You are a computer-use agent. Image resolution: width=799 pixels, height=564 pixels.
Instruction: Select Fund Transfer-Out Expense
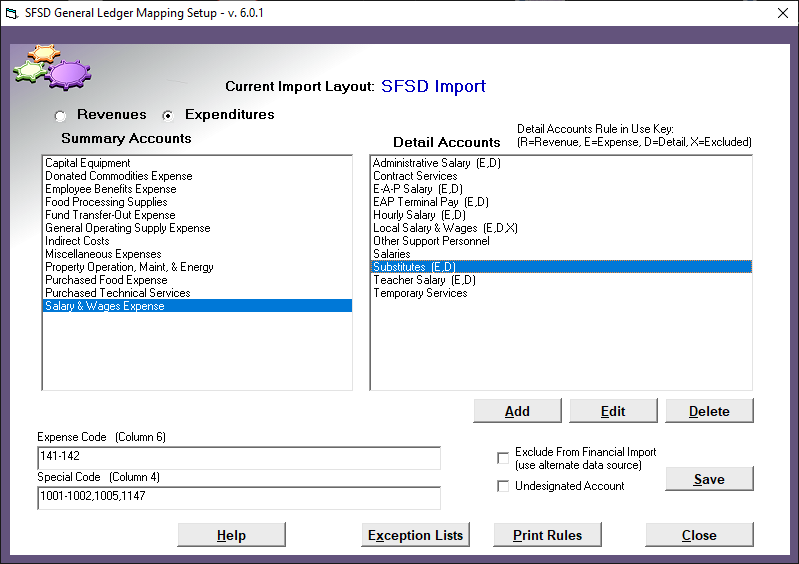point(197,215)
